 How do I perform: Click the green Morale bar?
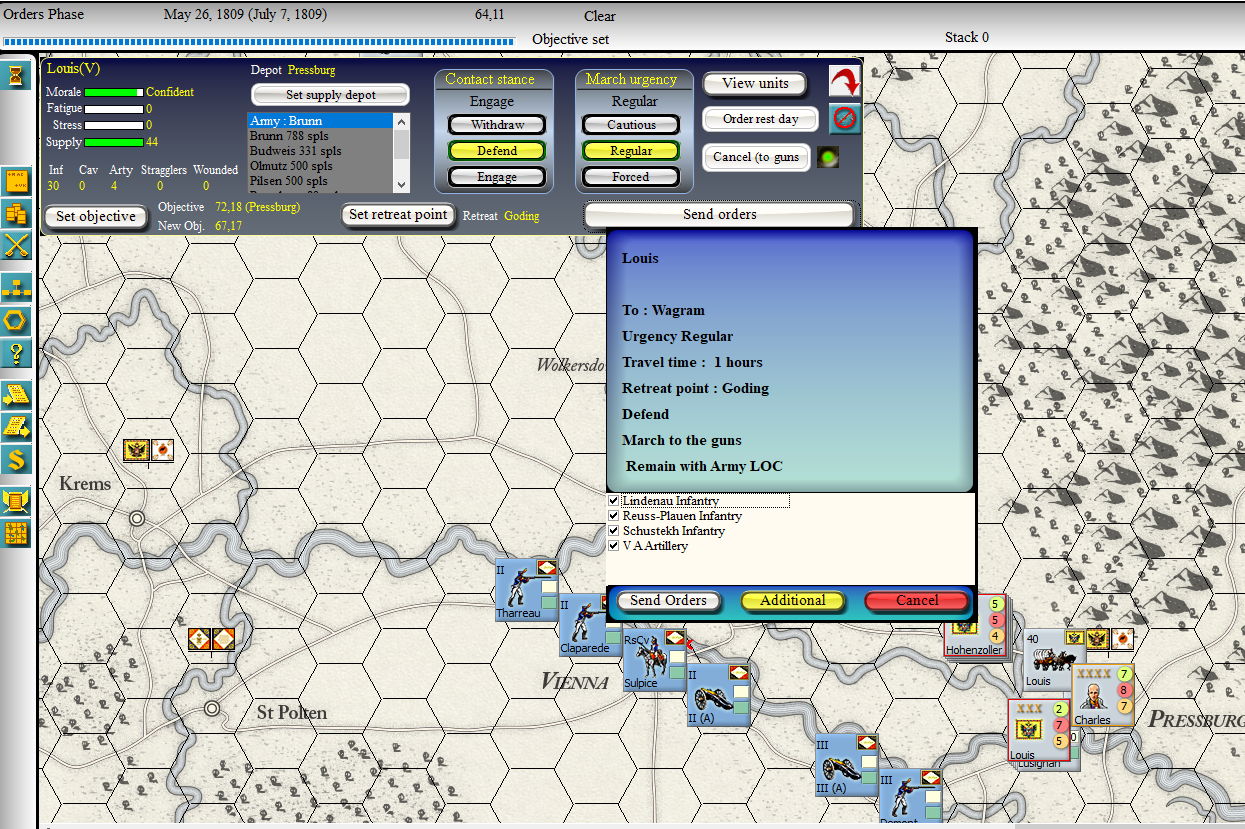pyautogui.click(x=114, y=92)
